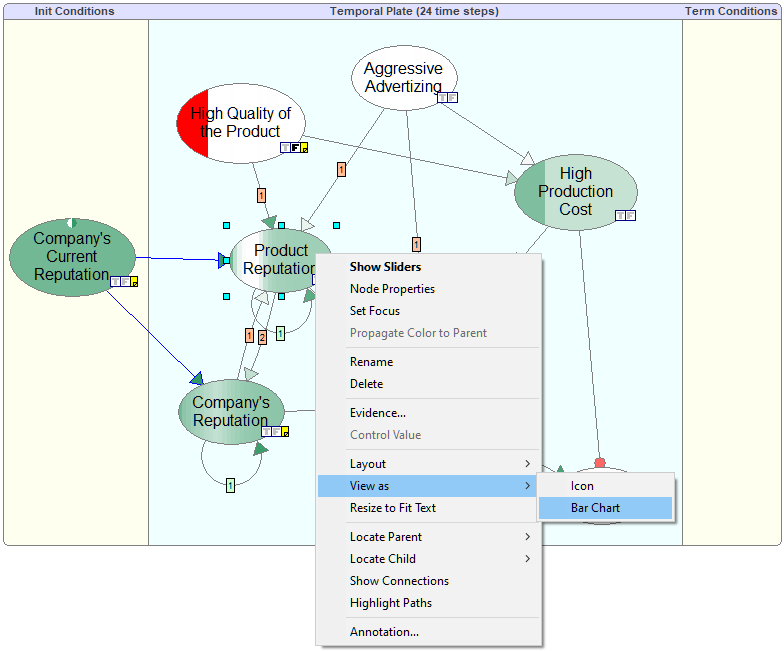
Task: Click orange order label 1 beside label 2
Action: 250,336
